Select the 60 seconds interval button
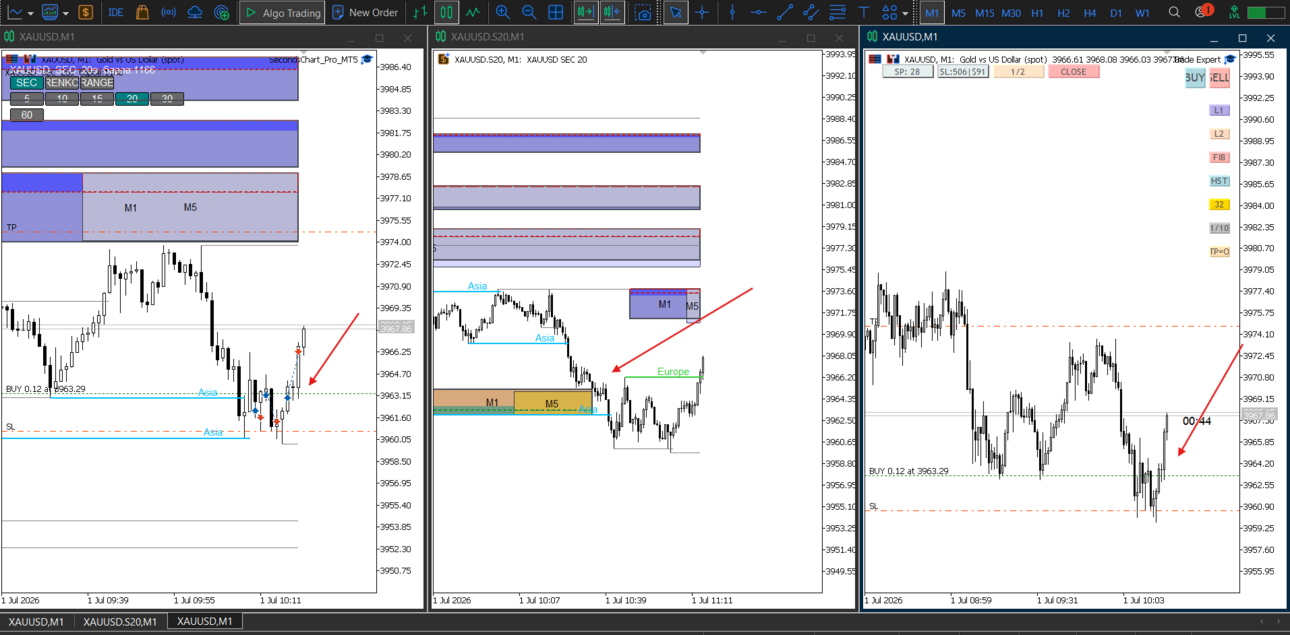The width and height of the screenshot is (1290, 635). point(27,115)
